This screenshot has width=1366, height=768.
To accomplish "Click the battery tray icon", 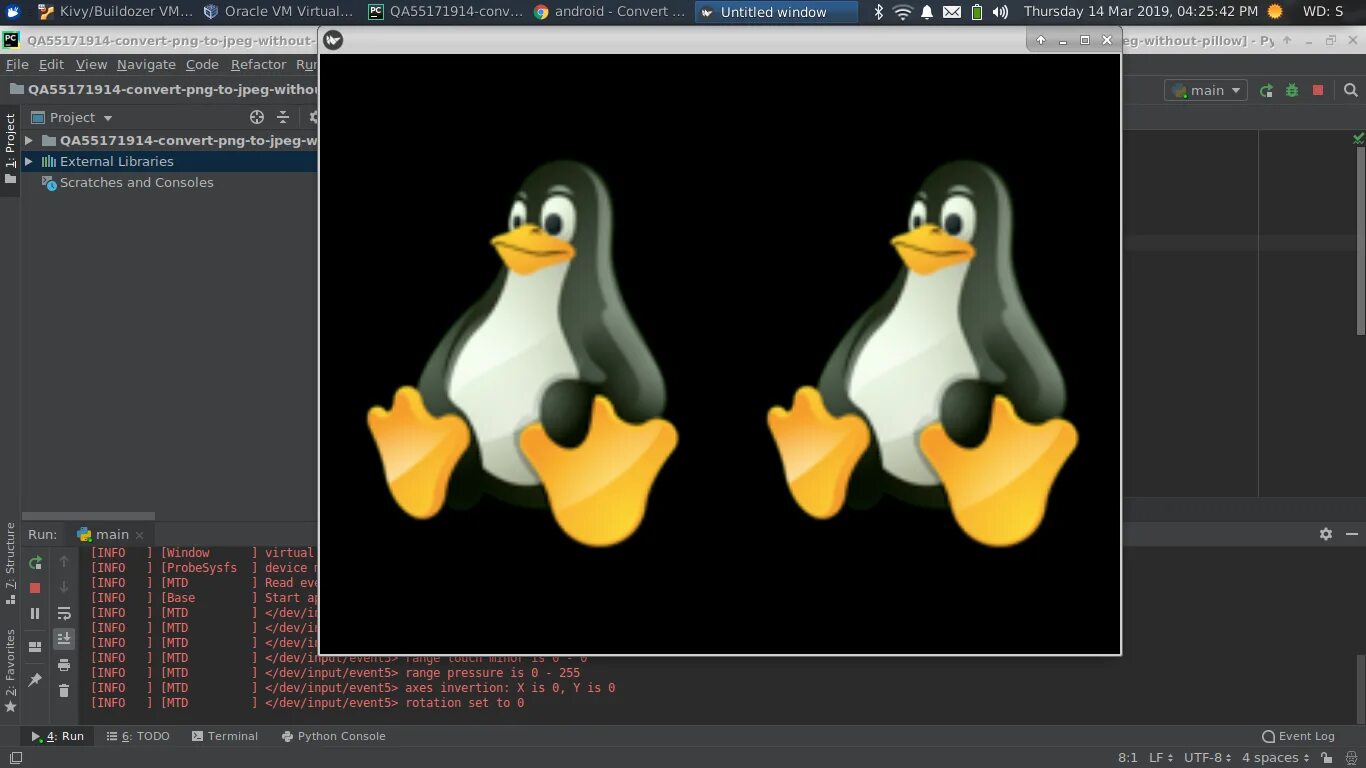I will click(977, 12).
